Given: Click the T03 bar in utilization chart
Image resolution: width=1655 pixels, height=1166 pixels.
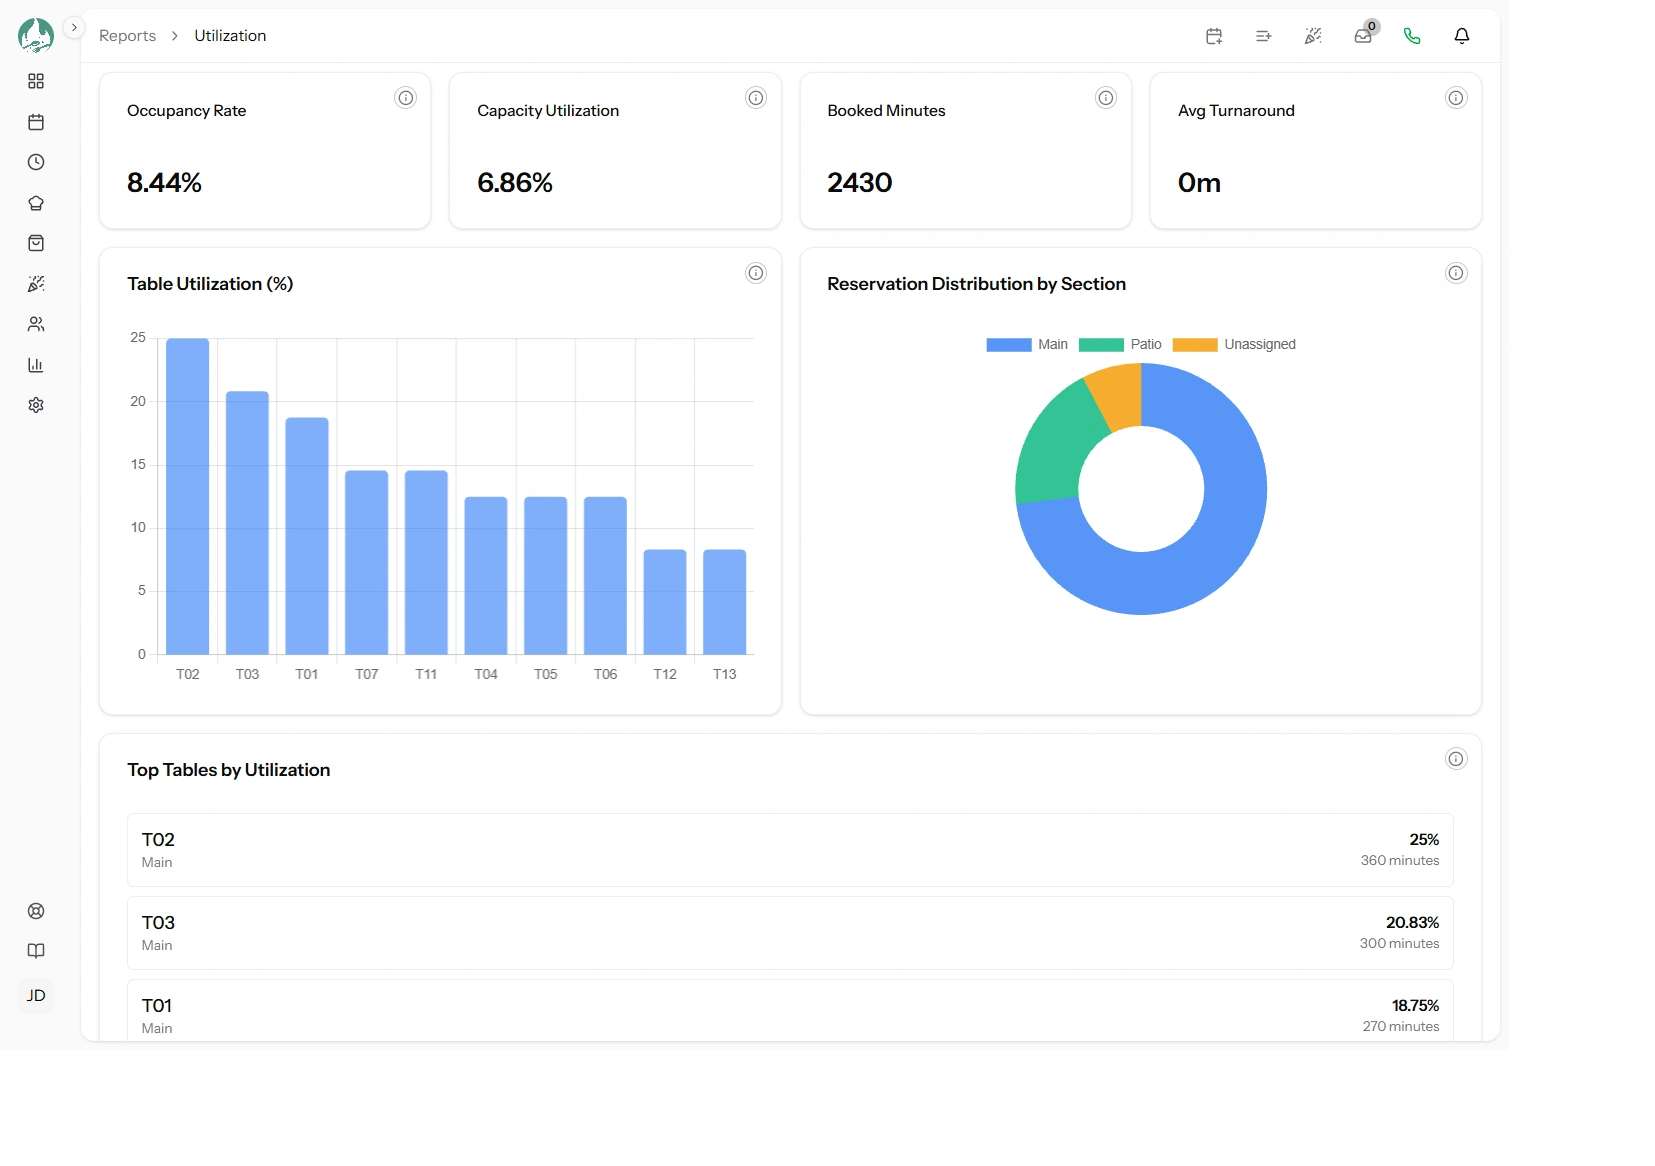Looking at the screenshot, I should [x=247, y=523].
